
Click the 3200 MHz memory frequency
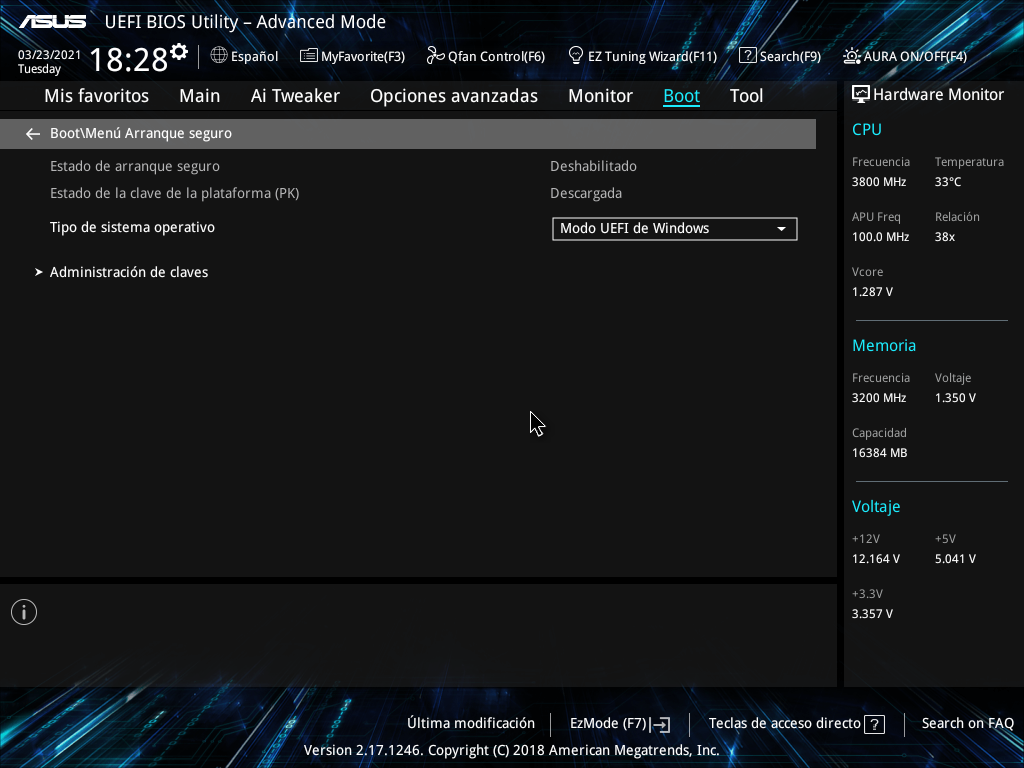(879, 398)
